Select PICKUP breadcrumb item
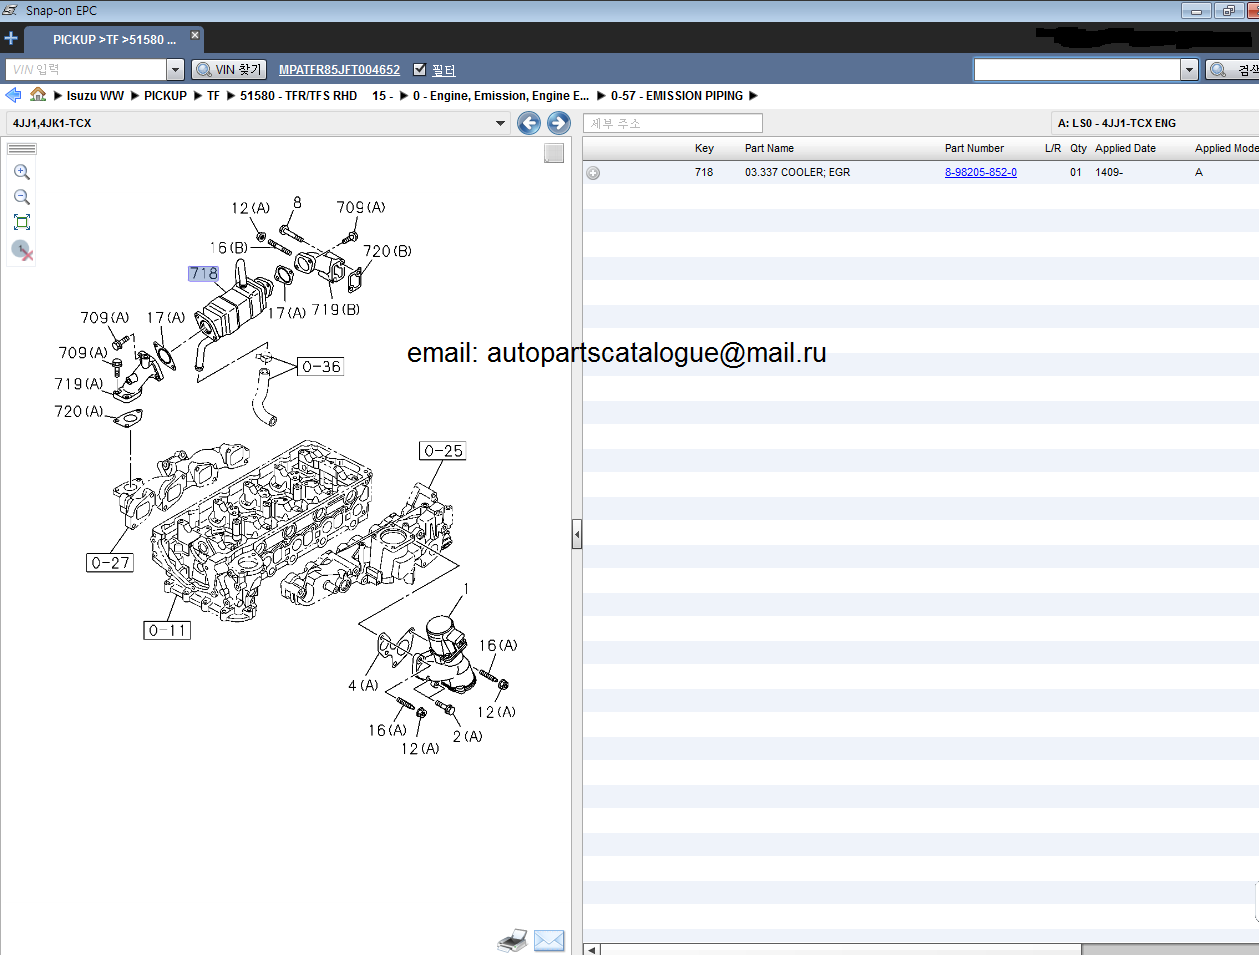 165,96
